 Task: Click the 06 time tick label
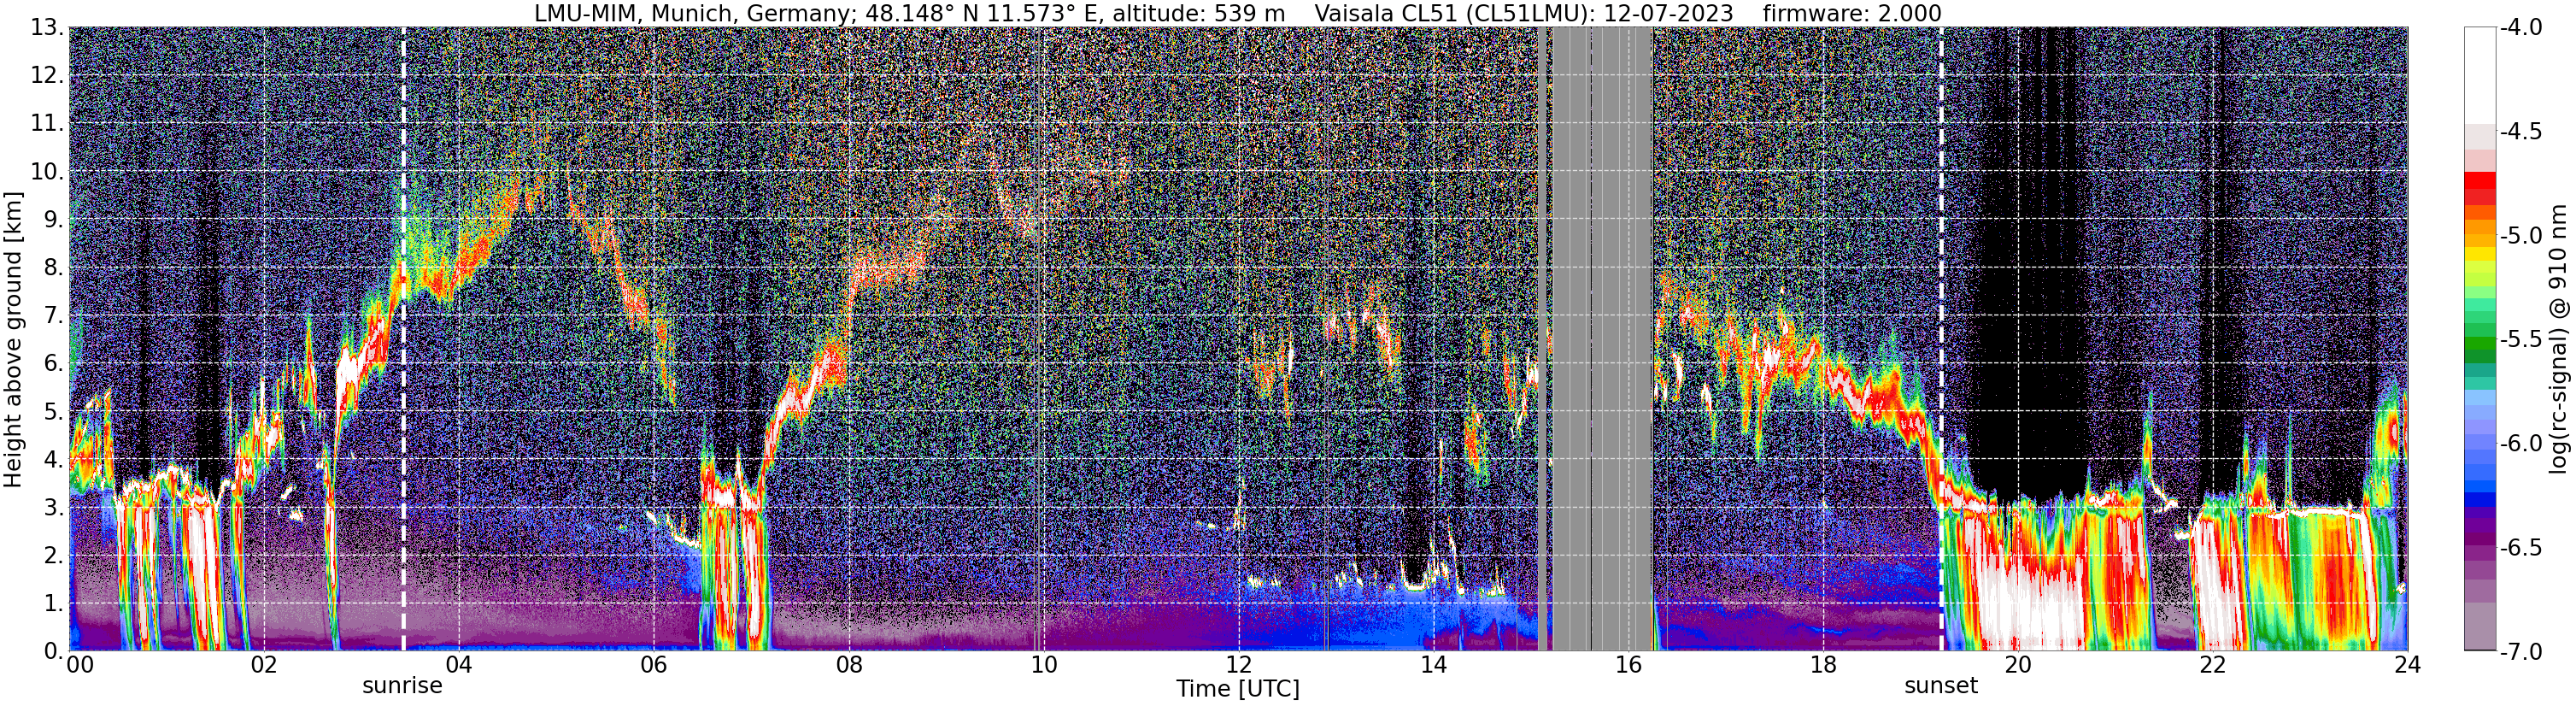[654, 665]
